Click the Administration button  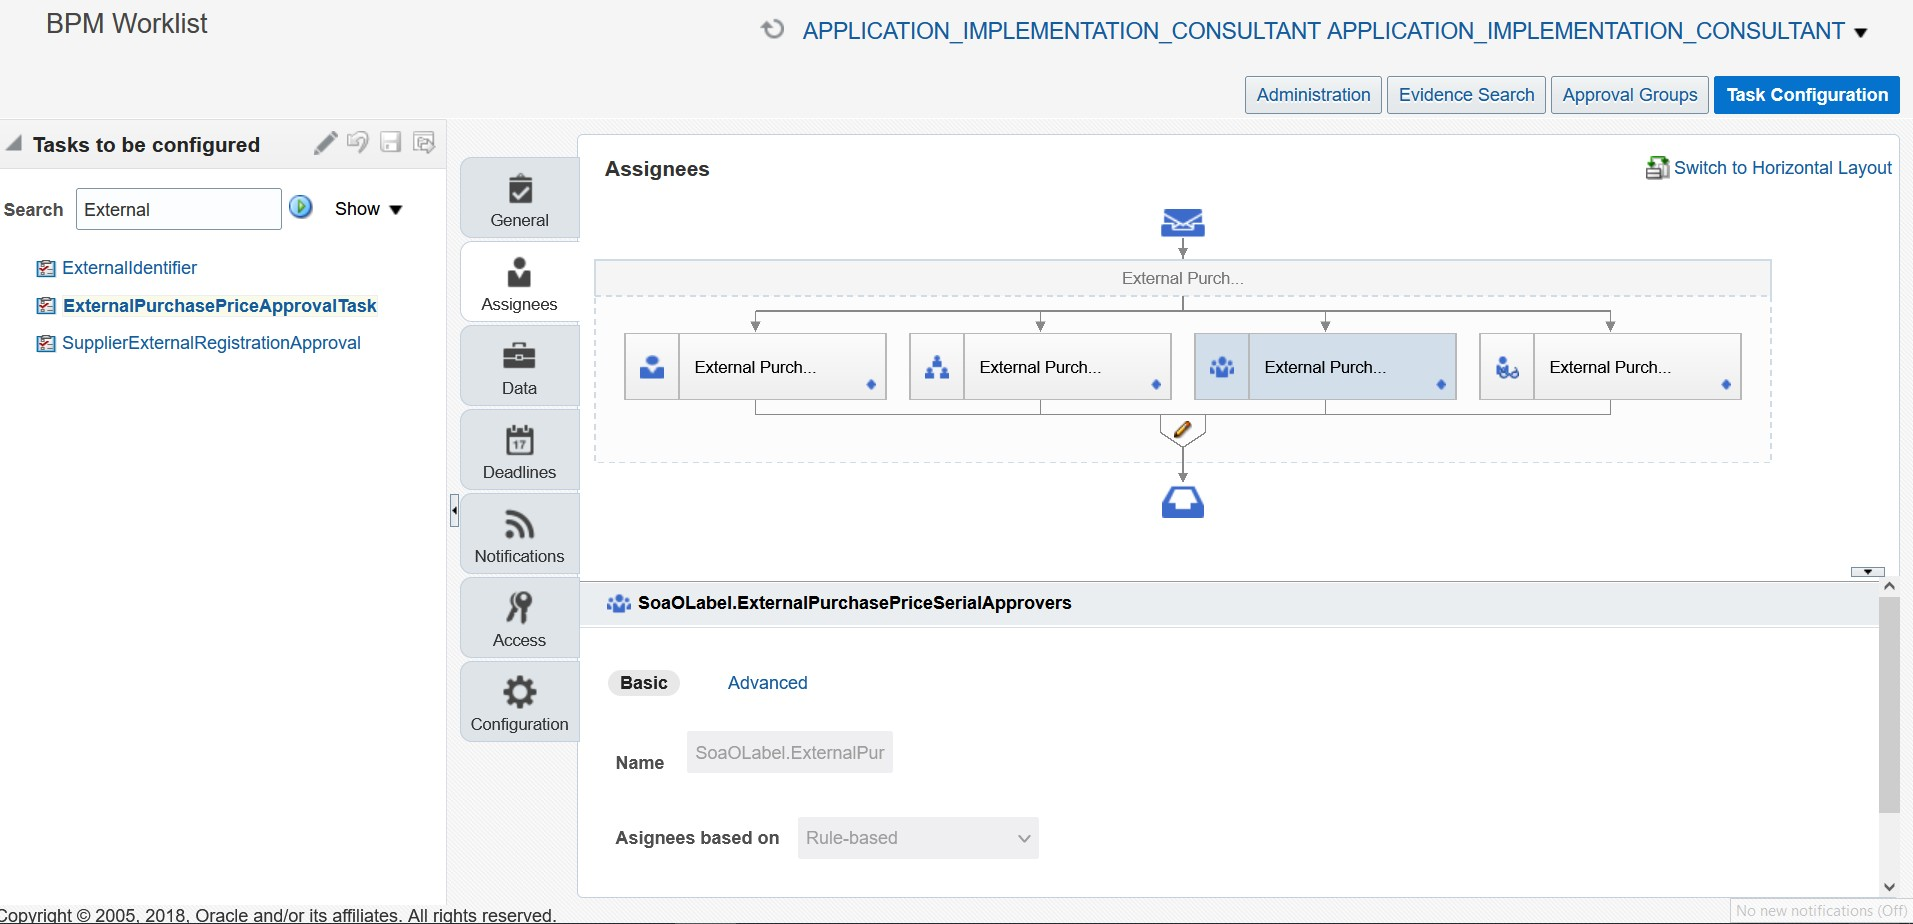pos(1313,95)
